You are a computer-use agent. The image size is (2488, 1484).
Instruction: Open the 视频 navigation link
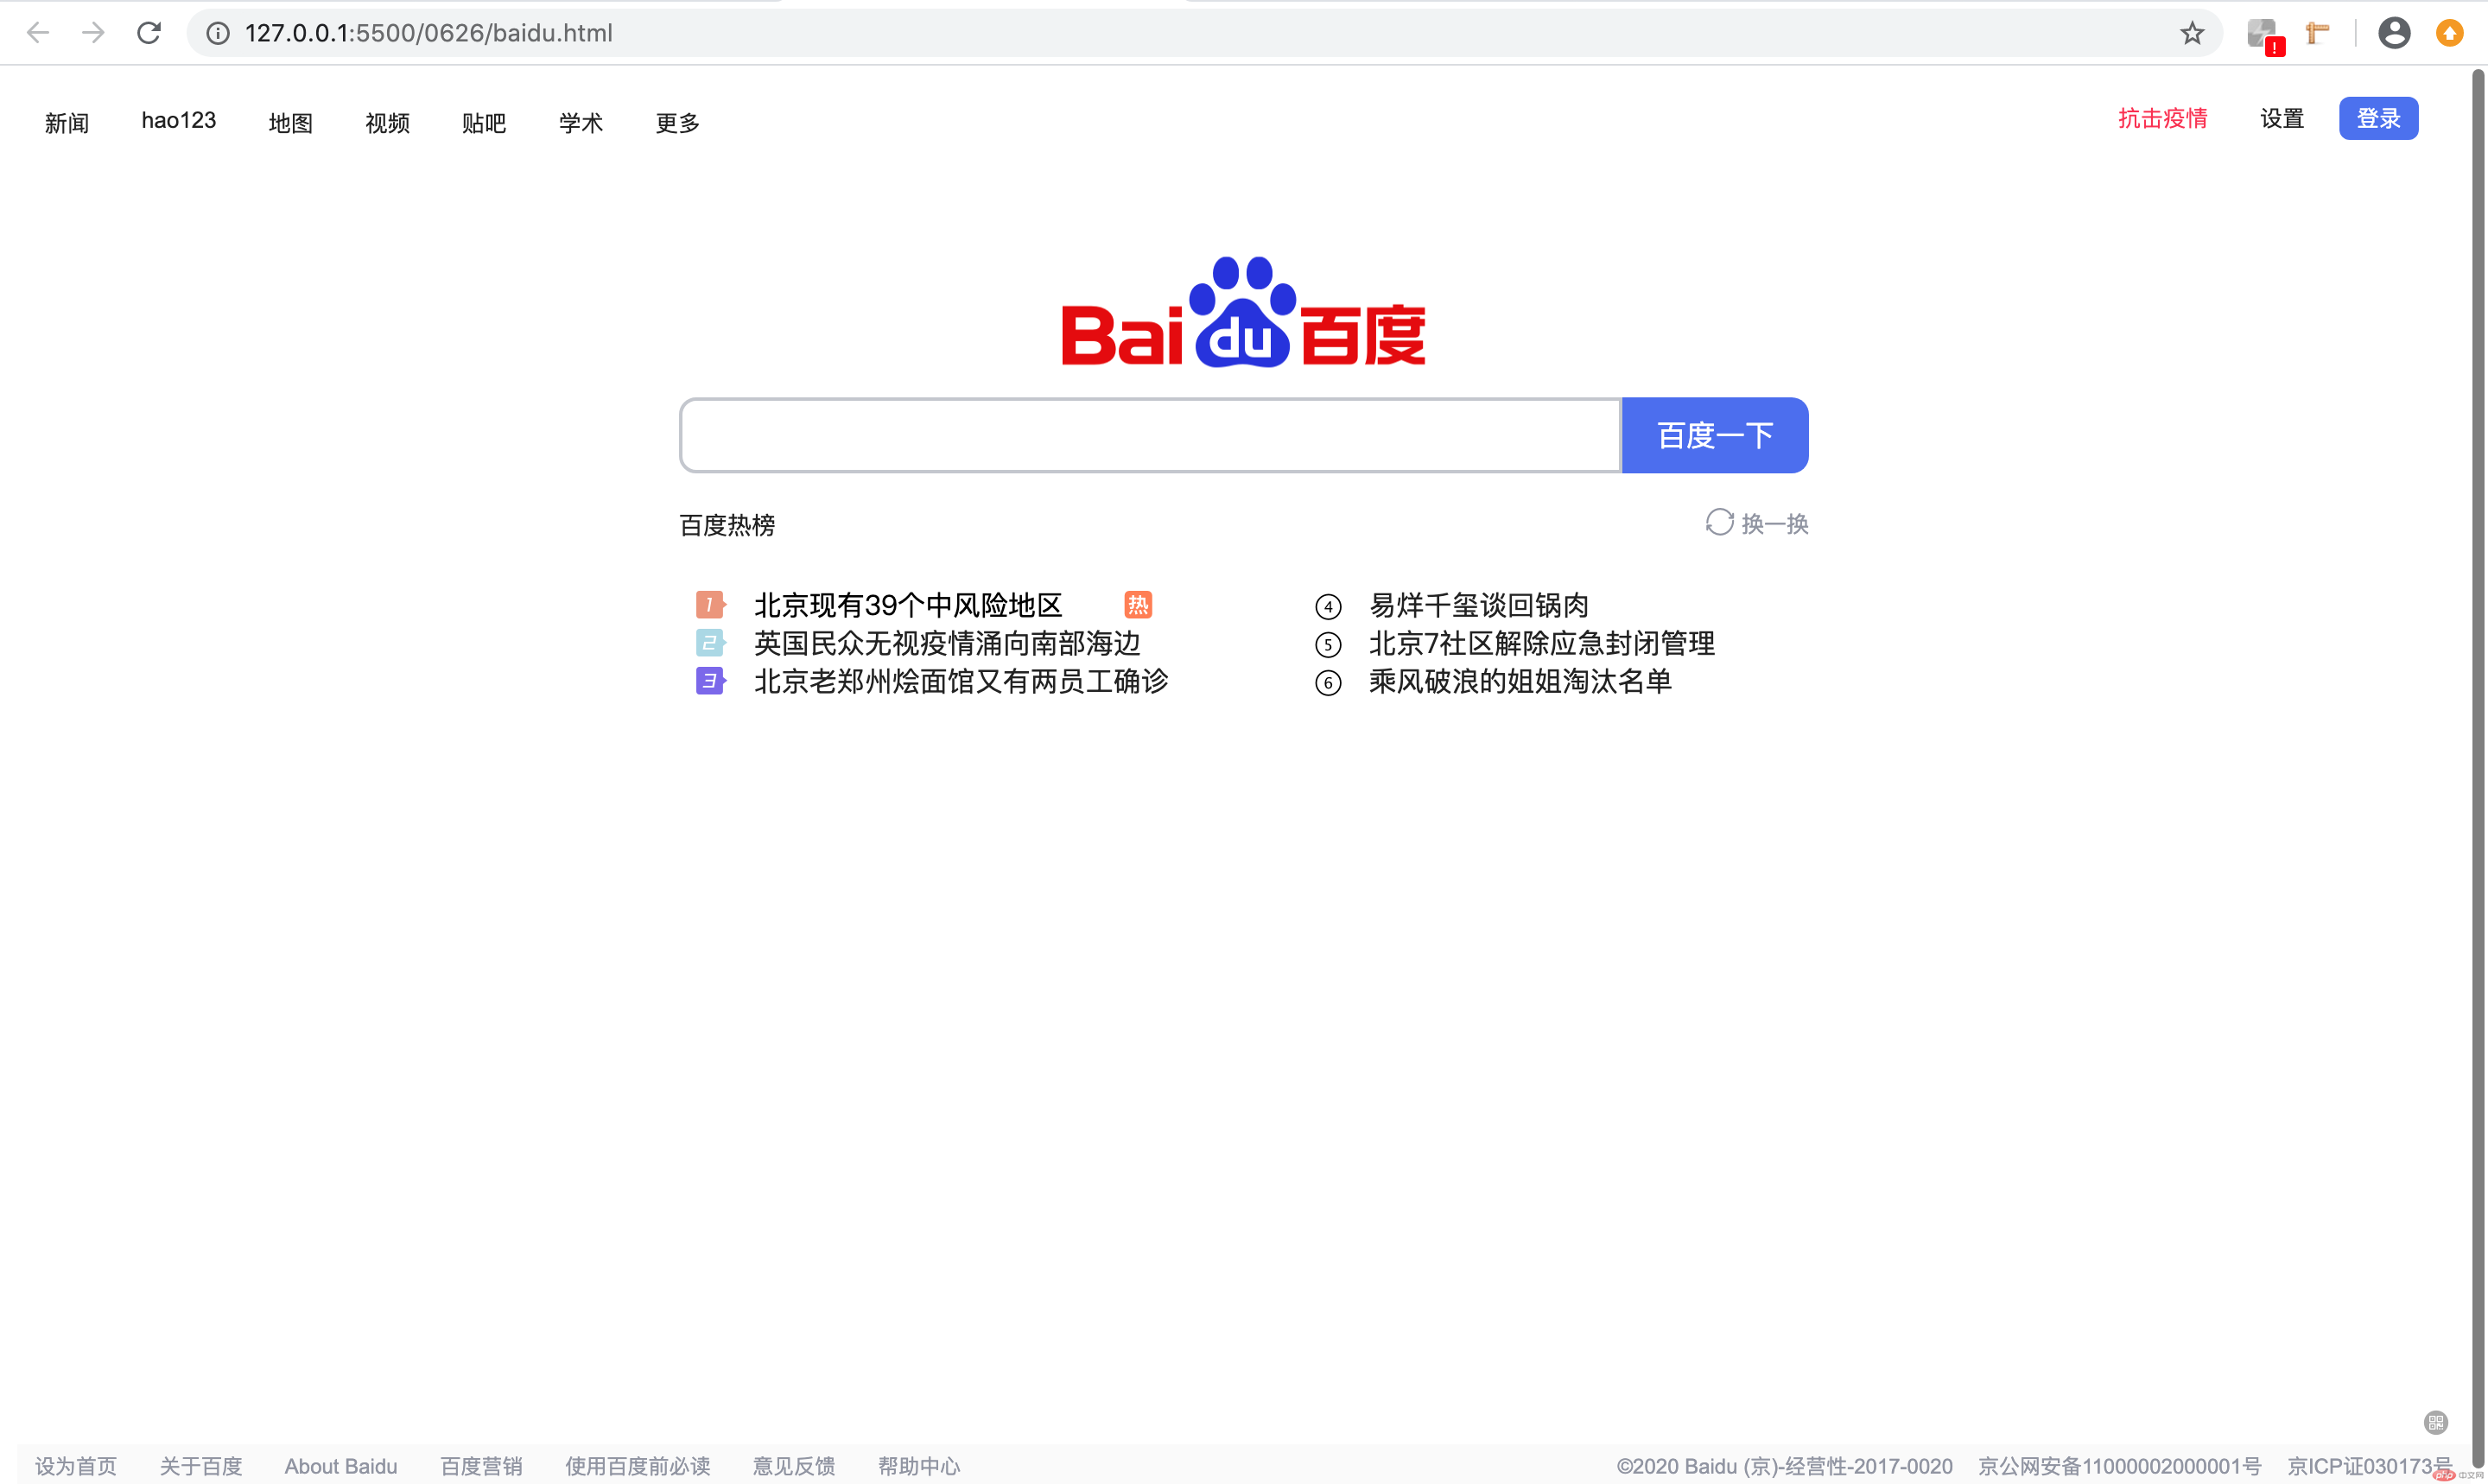(388, 123)
